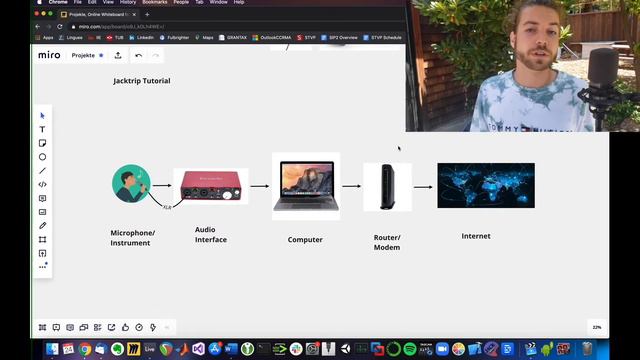Open a new Chrome tab

147,14
